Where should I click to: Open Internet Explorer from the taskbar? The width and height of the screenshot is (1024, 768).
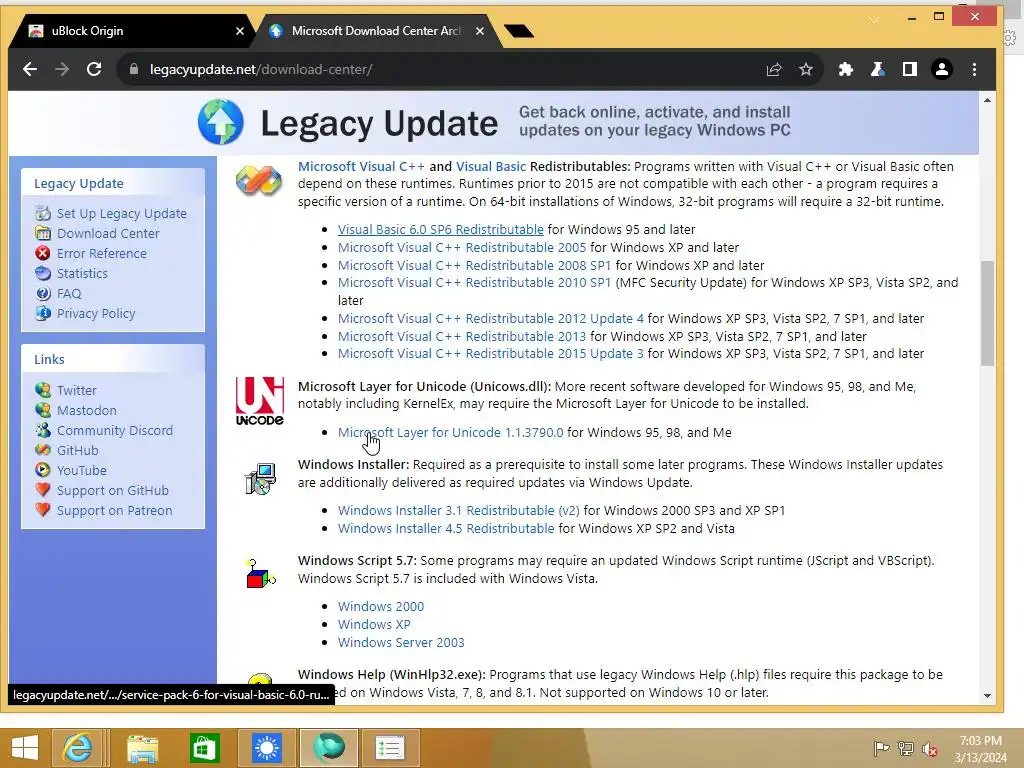(78, 748)
